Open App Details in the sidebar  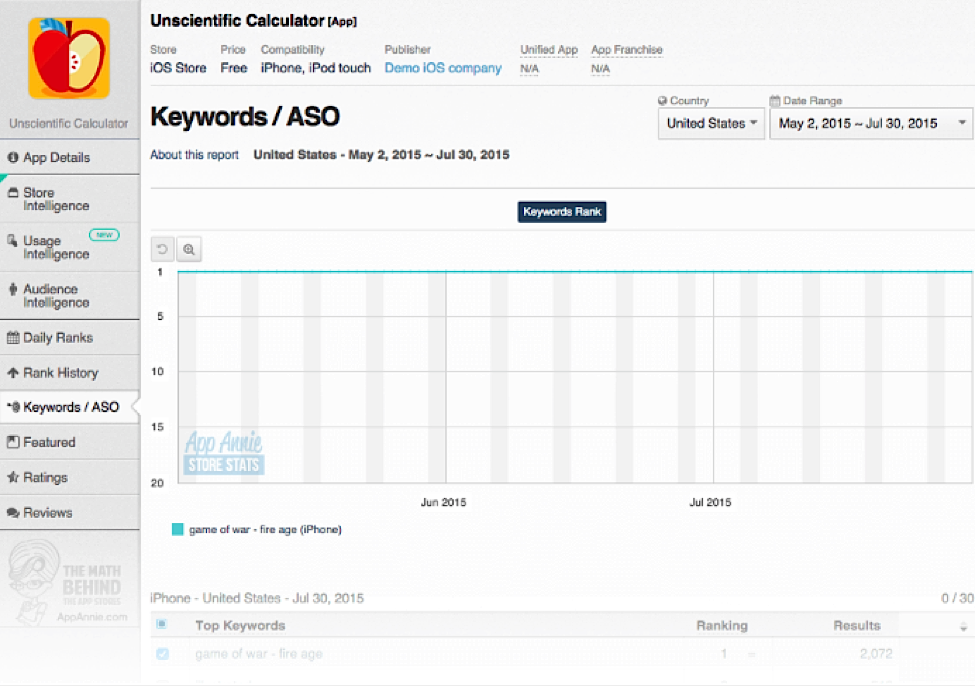click(x=70, y=157)
